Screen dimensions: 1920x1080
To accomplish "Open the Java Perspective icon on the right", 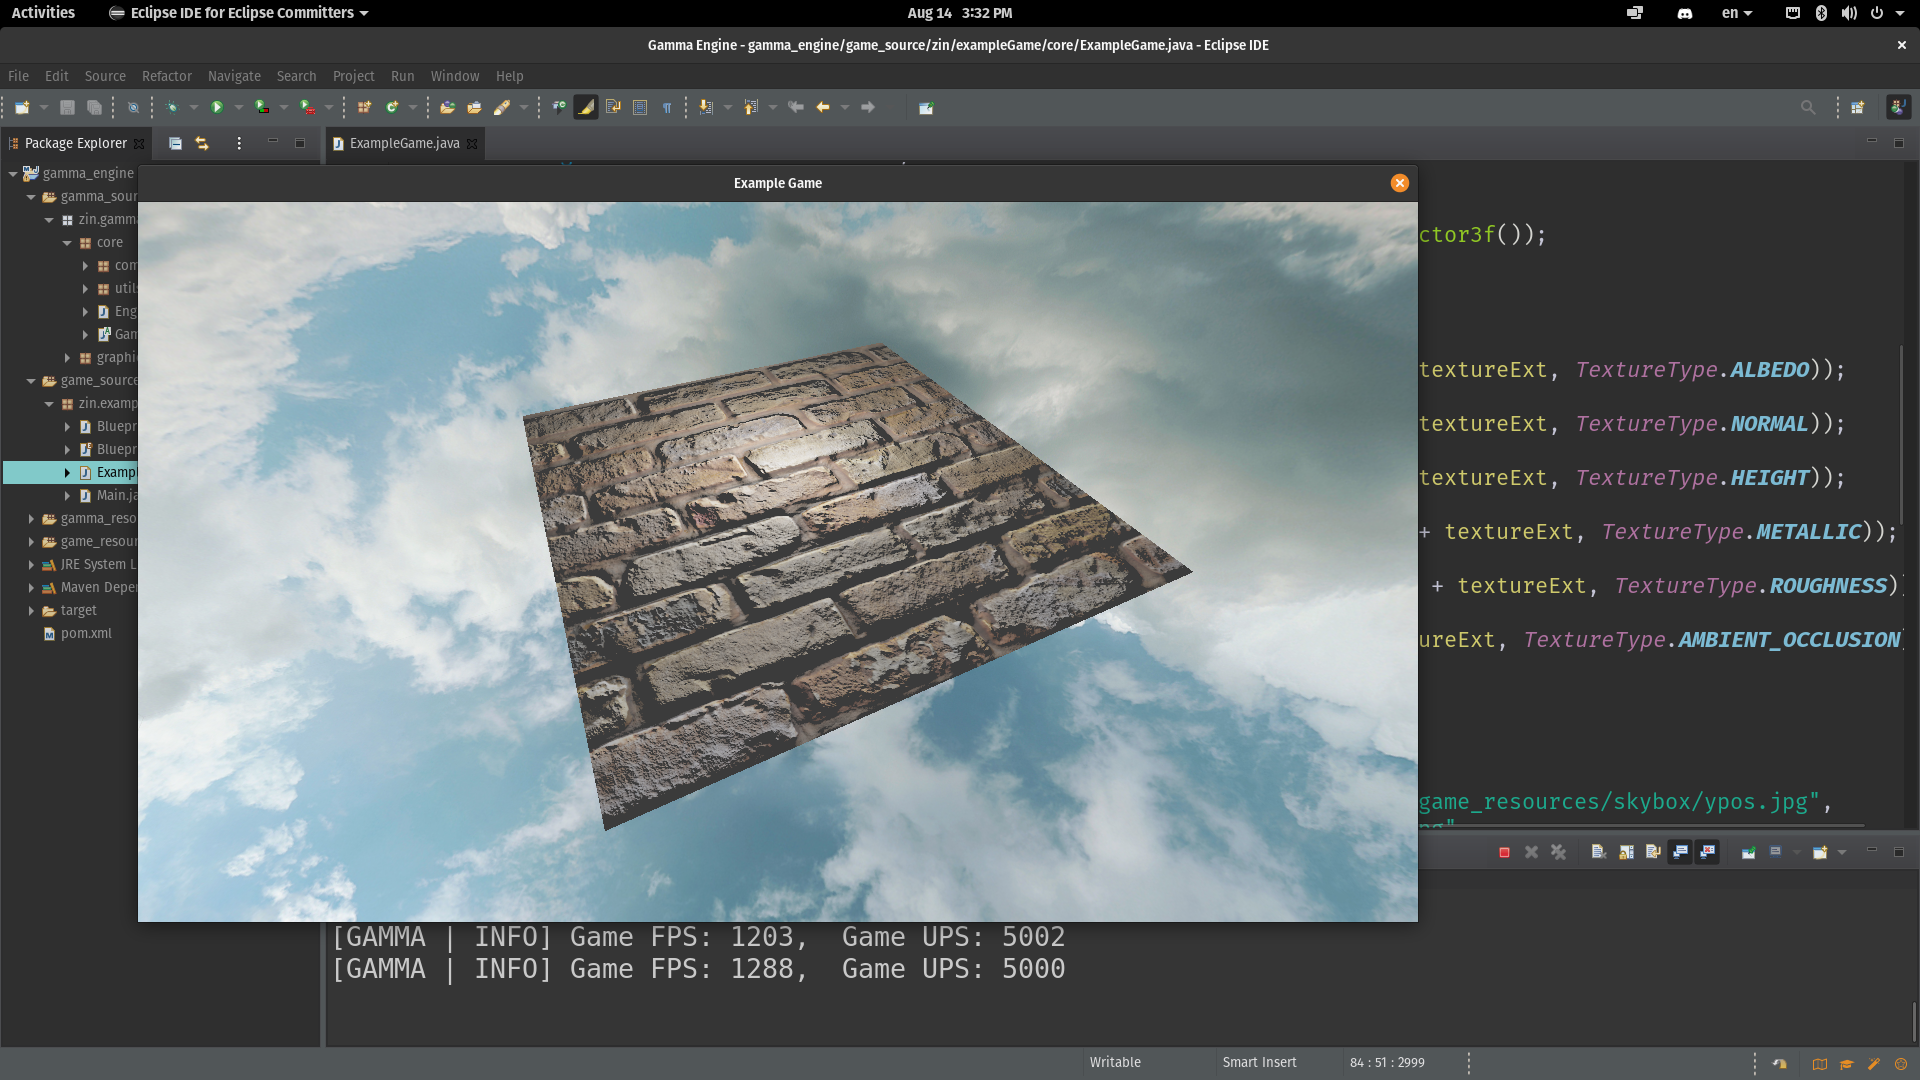I will click(1897, 107).
